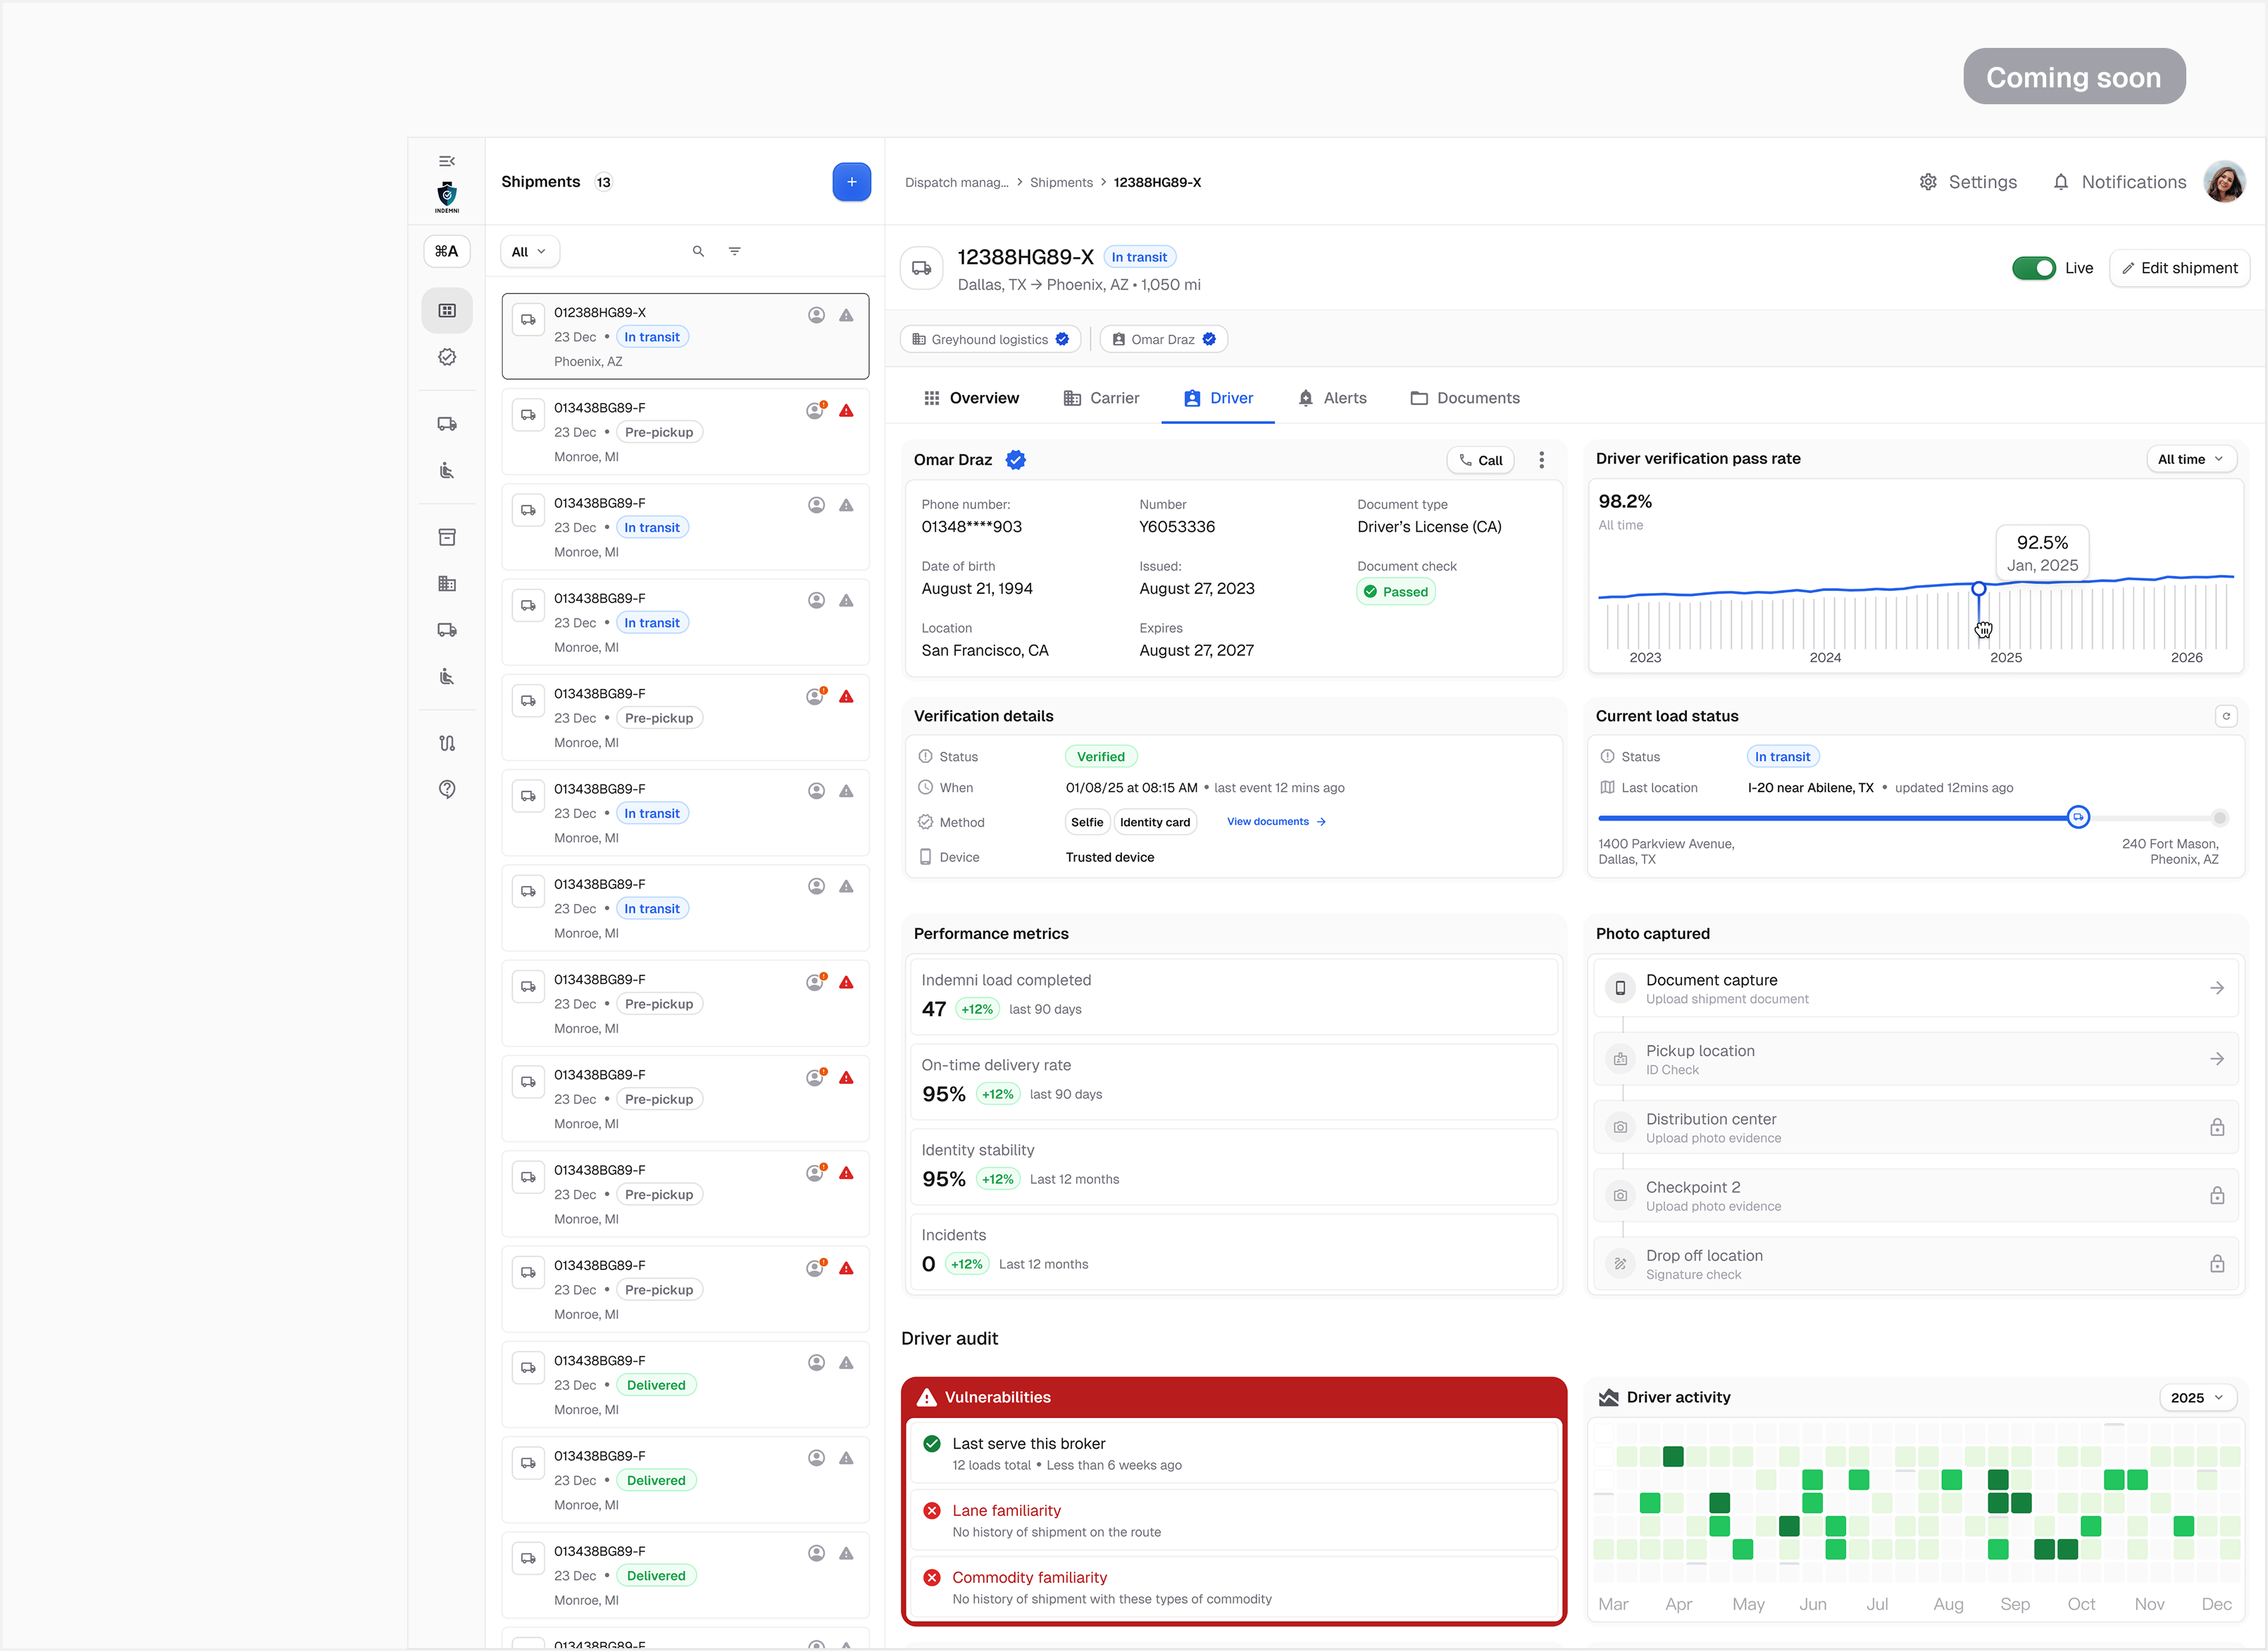Select the archive box icon in sidebar
Screen dimensions: 2268x1651
(x=447, y=537)
